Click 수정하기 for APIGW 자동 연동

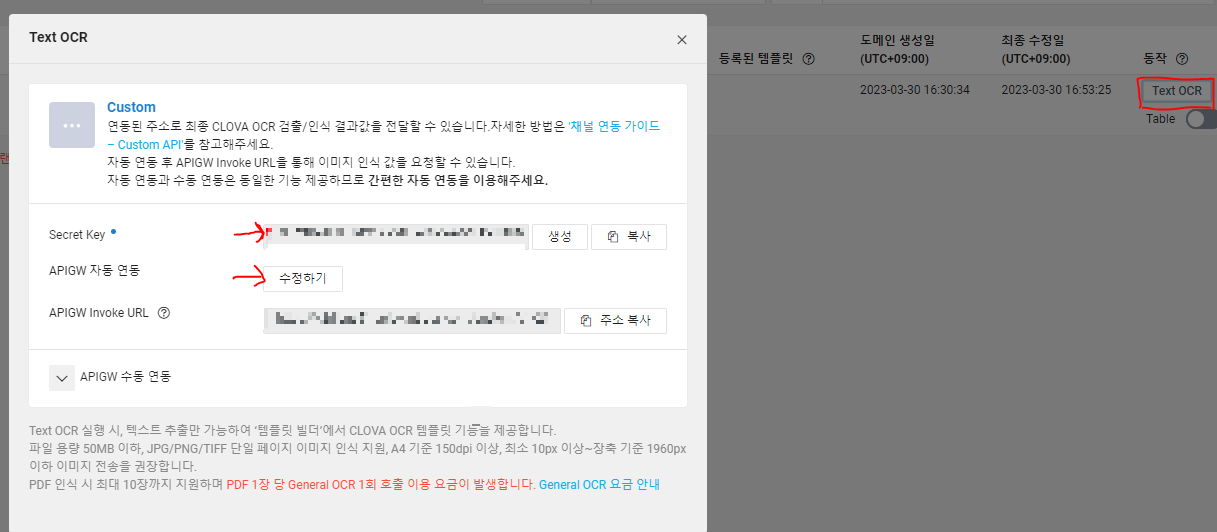[303, 278]
